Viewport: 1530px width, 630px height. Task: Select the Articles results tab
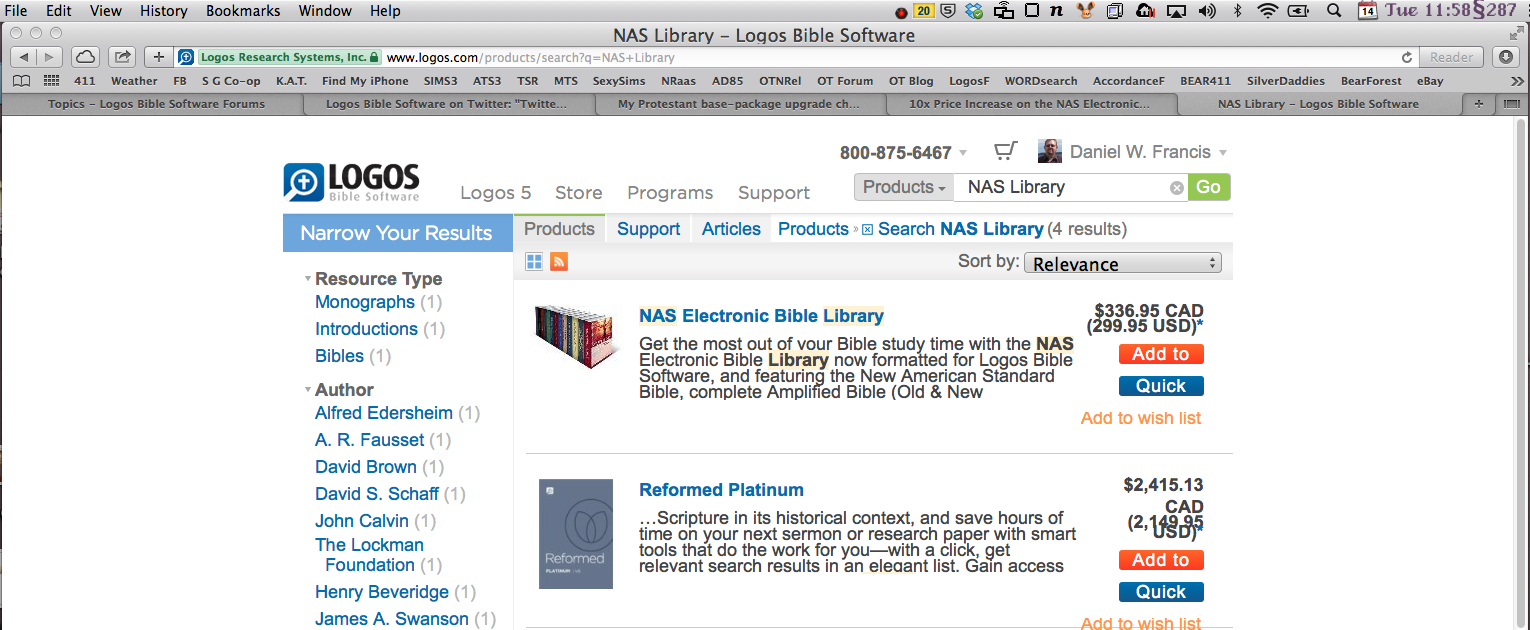(731, 229)
